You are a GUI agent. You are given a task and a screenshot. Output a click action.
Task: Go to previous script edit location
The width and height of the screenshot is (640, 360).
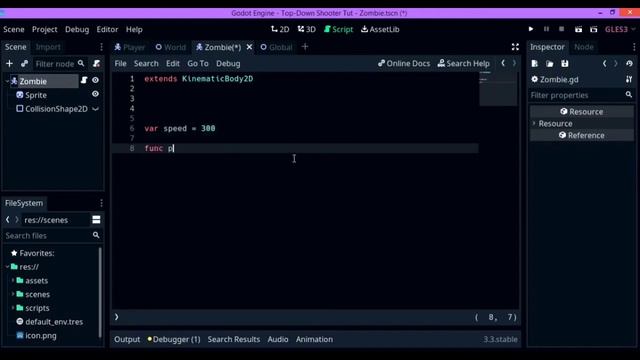point(503,63)
